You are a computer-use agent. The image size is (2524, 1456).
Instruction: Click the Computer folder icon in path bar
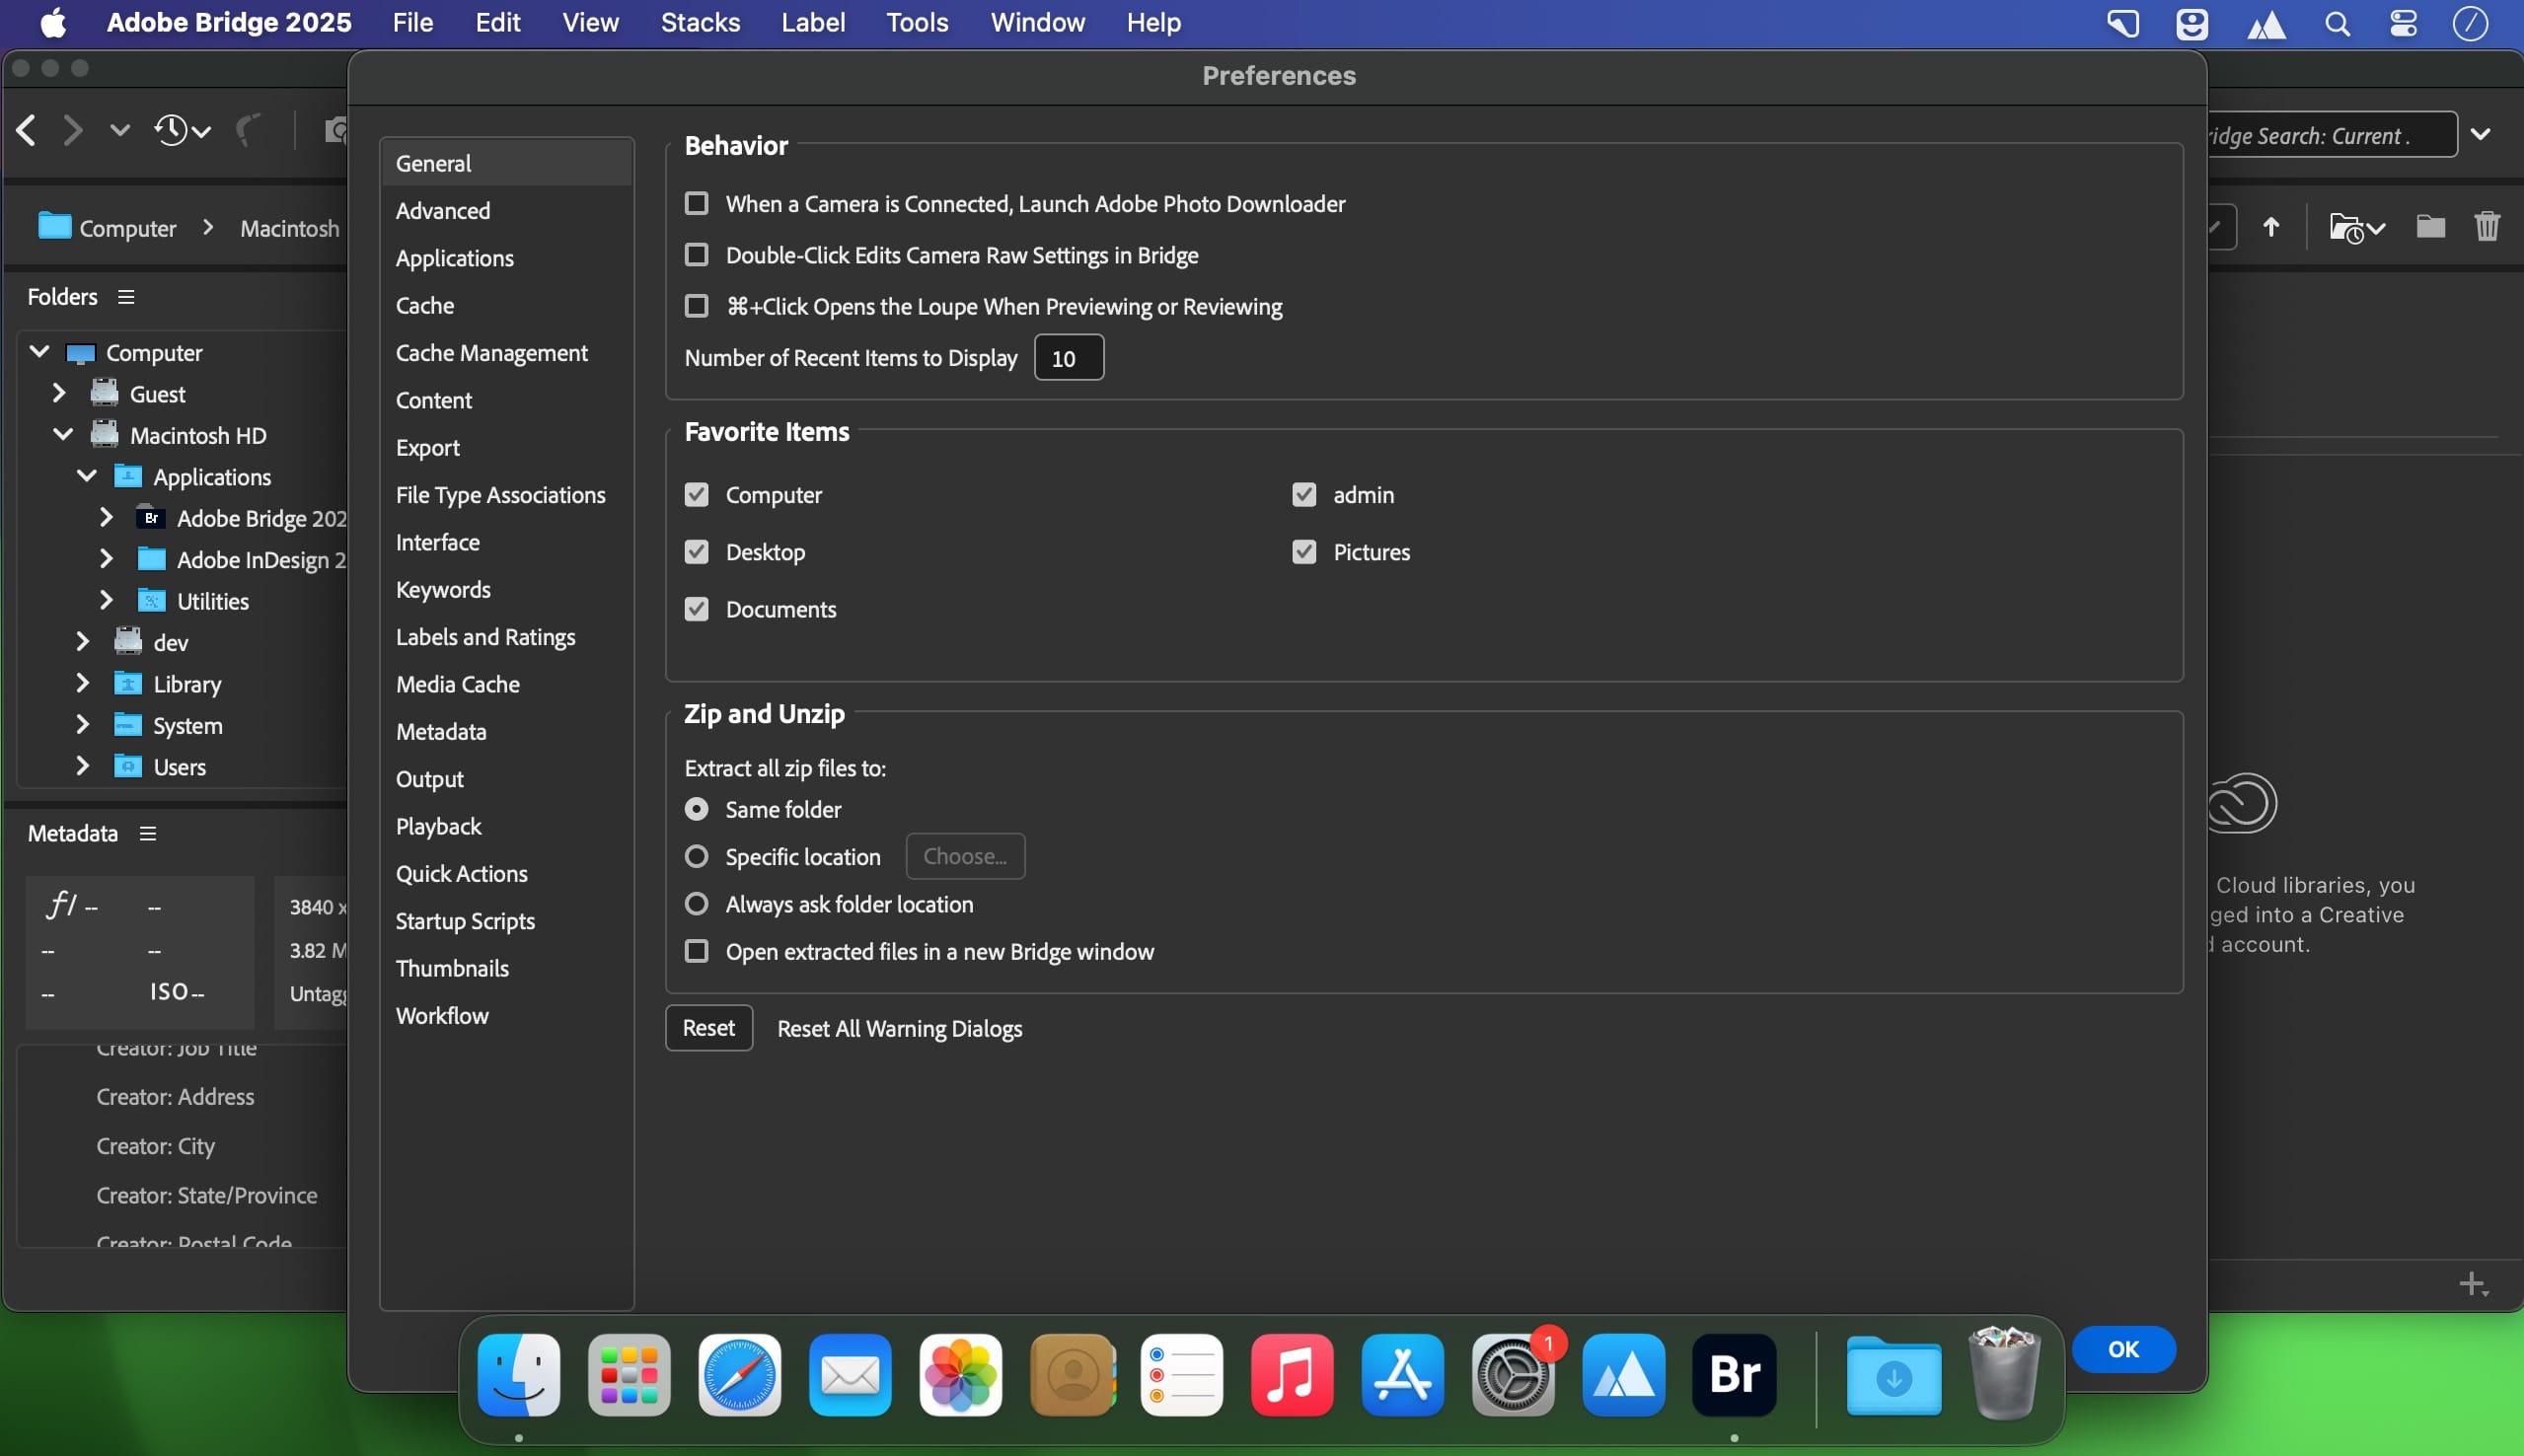tap(54, 226)
